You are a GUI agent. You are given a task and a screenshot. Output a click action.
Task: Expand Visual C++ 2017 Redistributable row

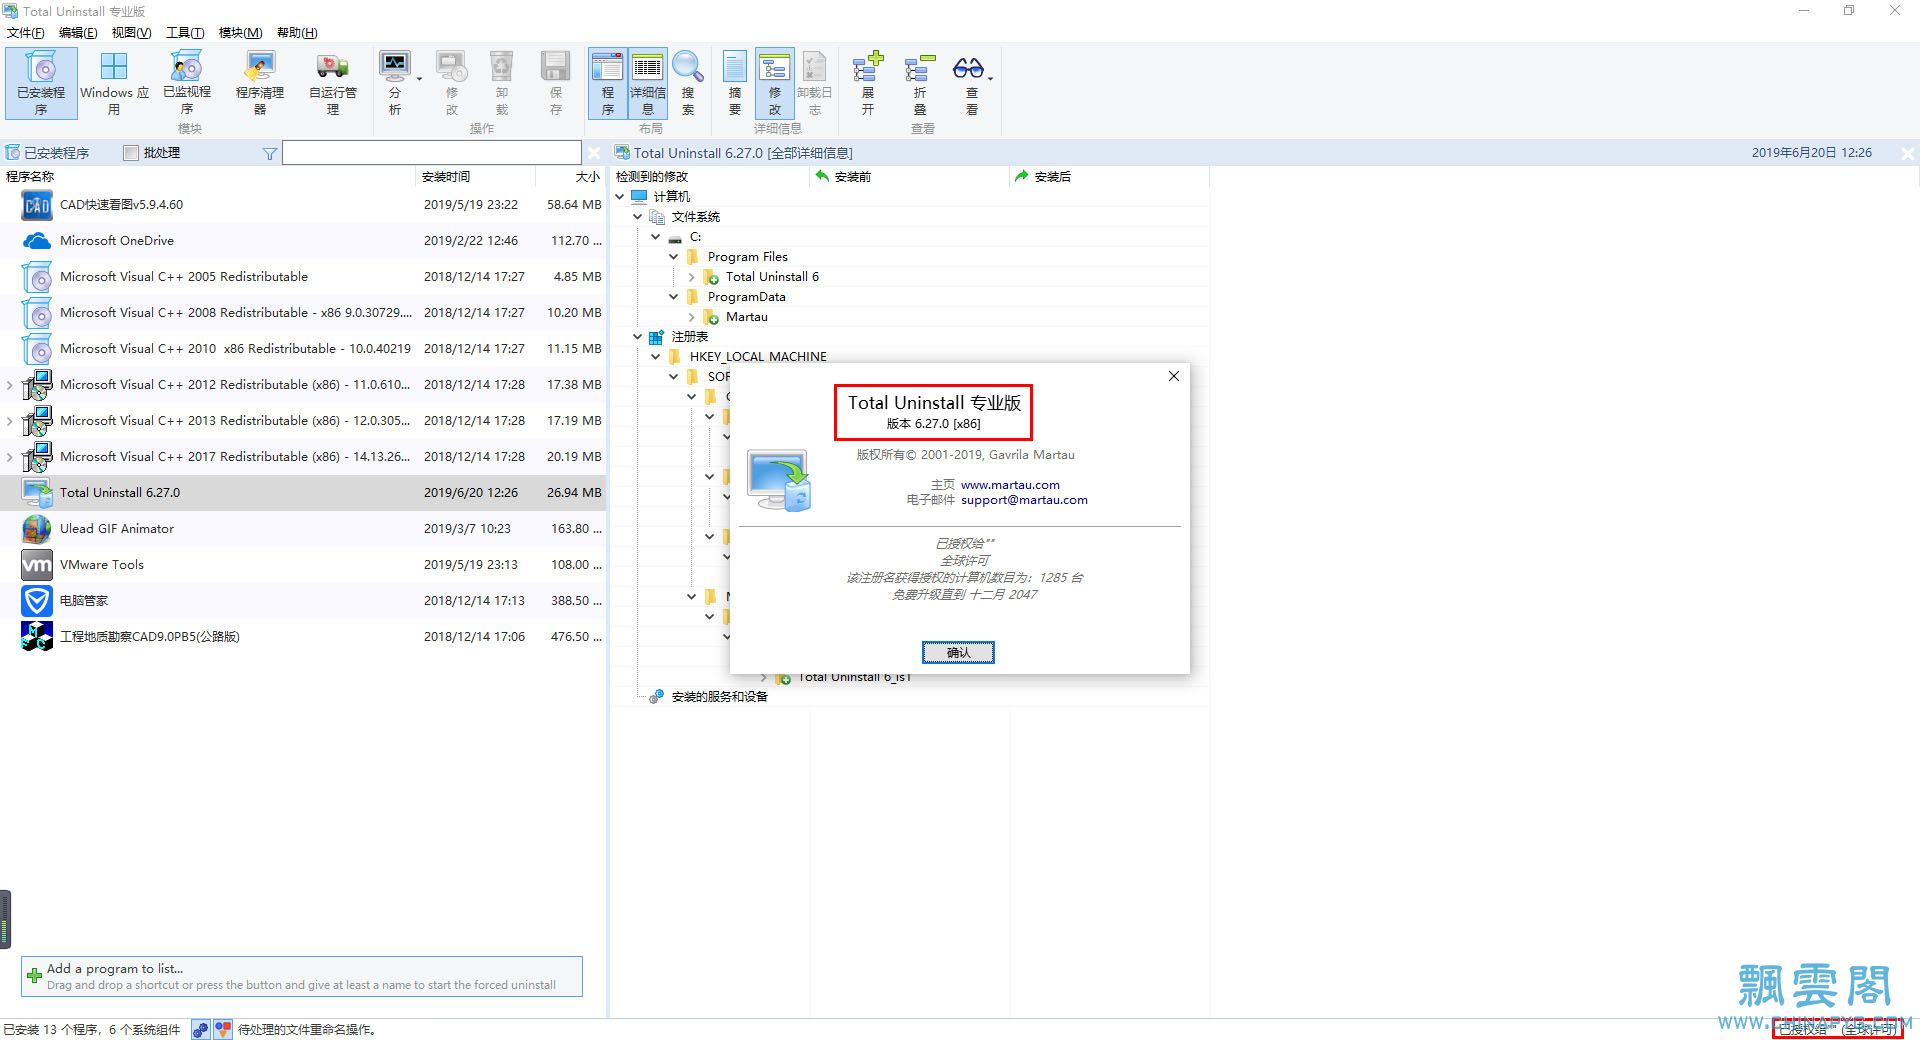[x=10, y=457]
